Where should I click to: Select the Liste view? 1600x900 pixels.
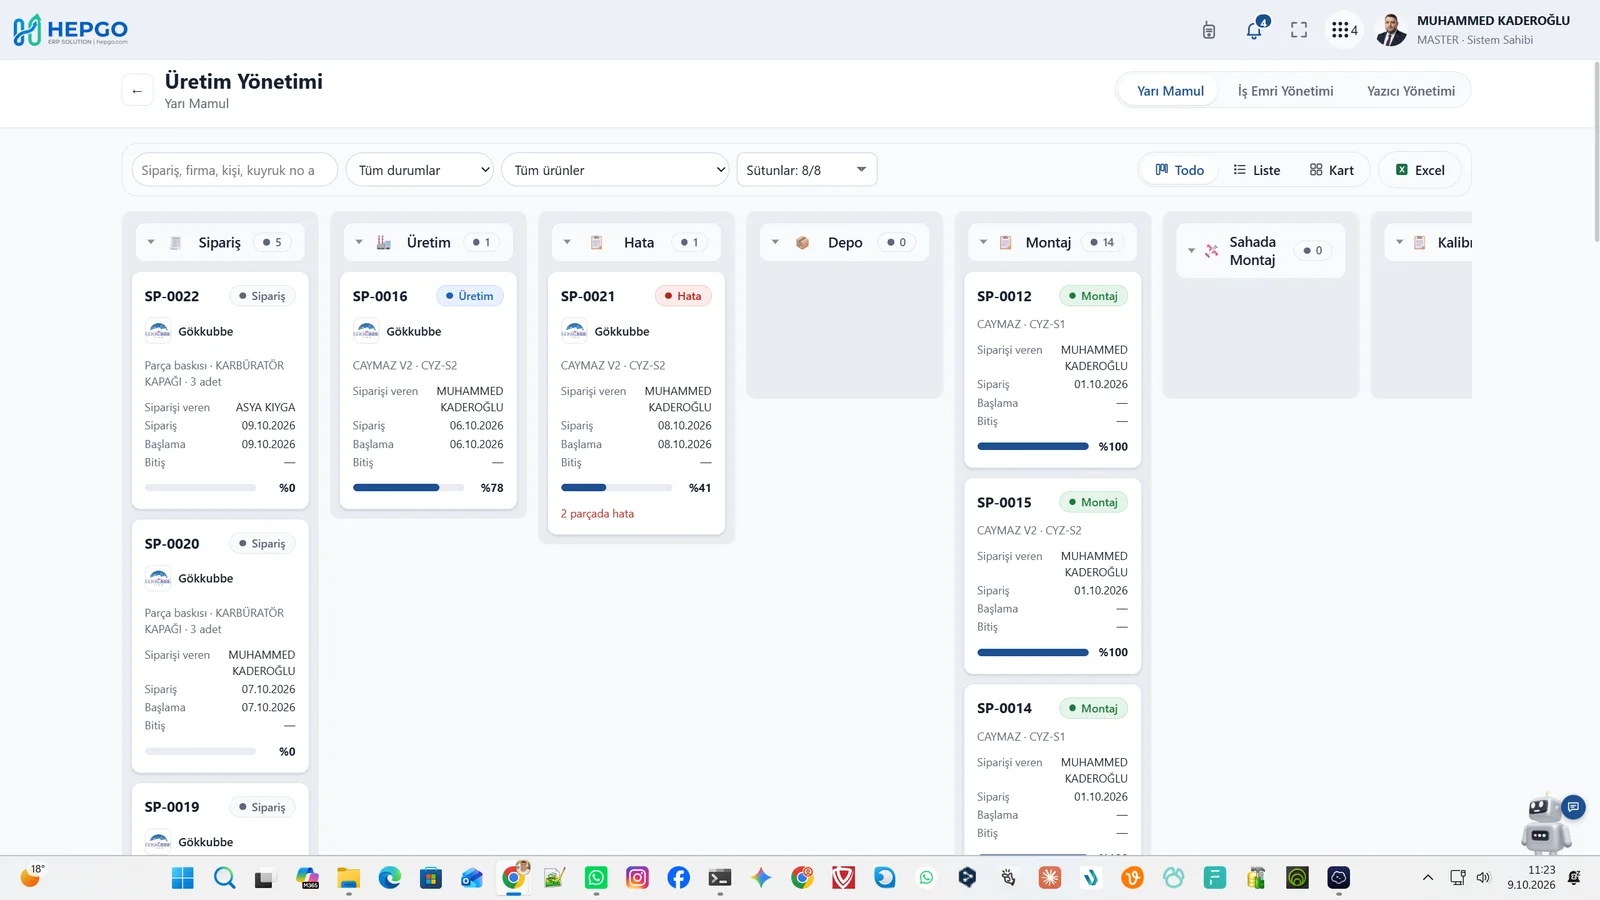coord(1257,170)
